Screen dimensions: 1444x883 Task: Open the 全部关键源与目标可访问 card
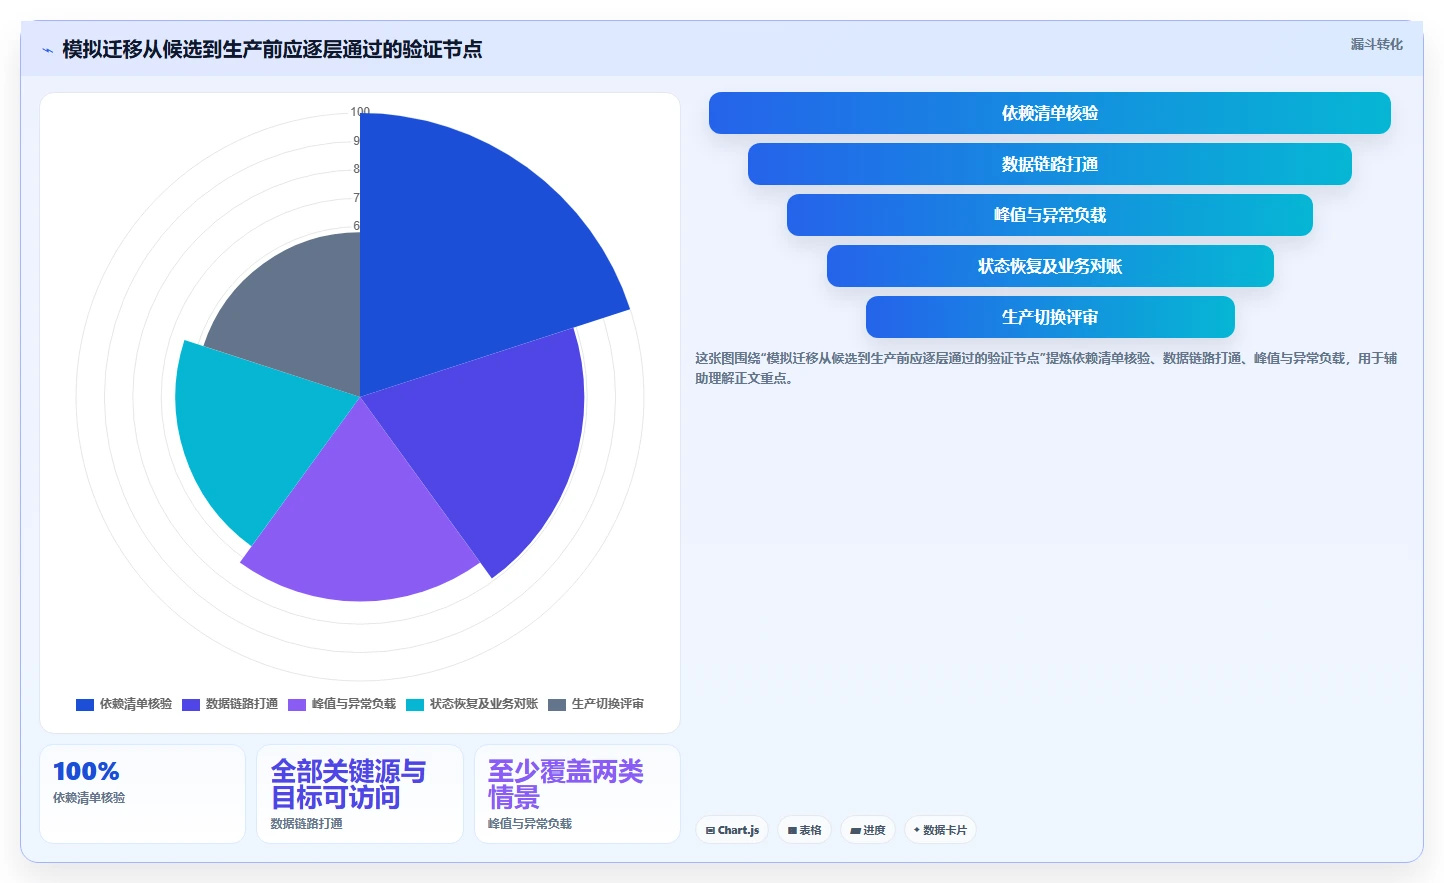tap(360, 794)
